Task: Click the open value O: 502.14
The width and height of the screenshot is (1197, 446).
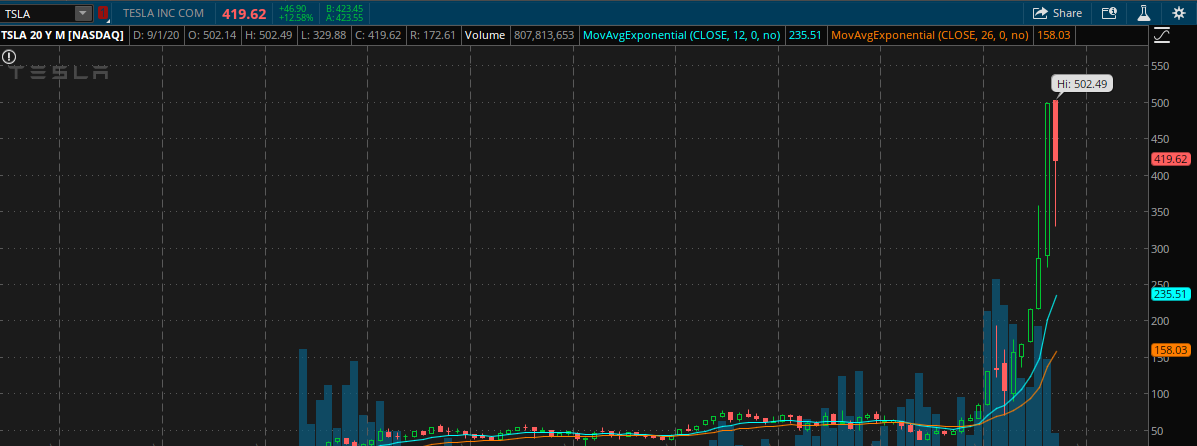Action: pos(212,35)
